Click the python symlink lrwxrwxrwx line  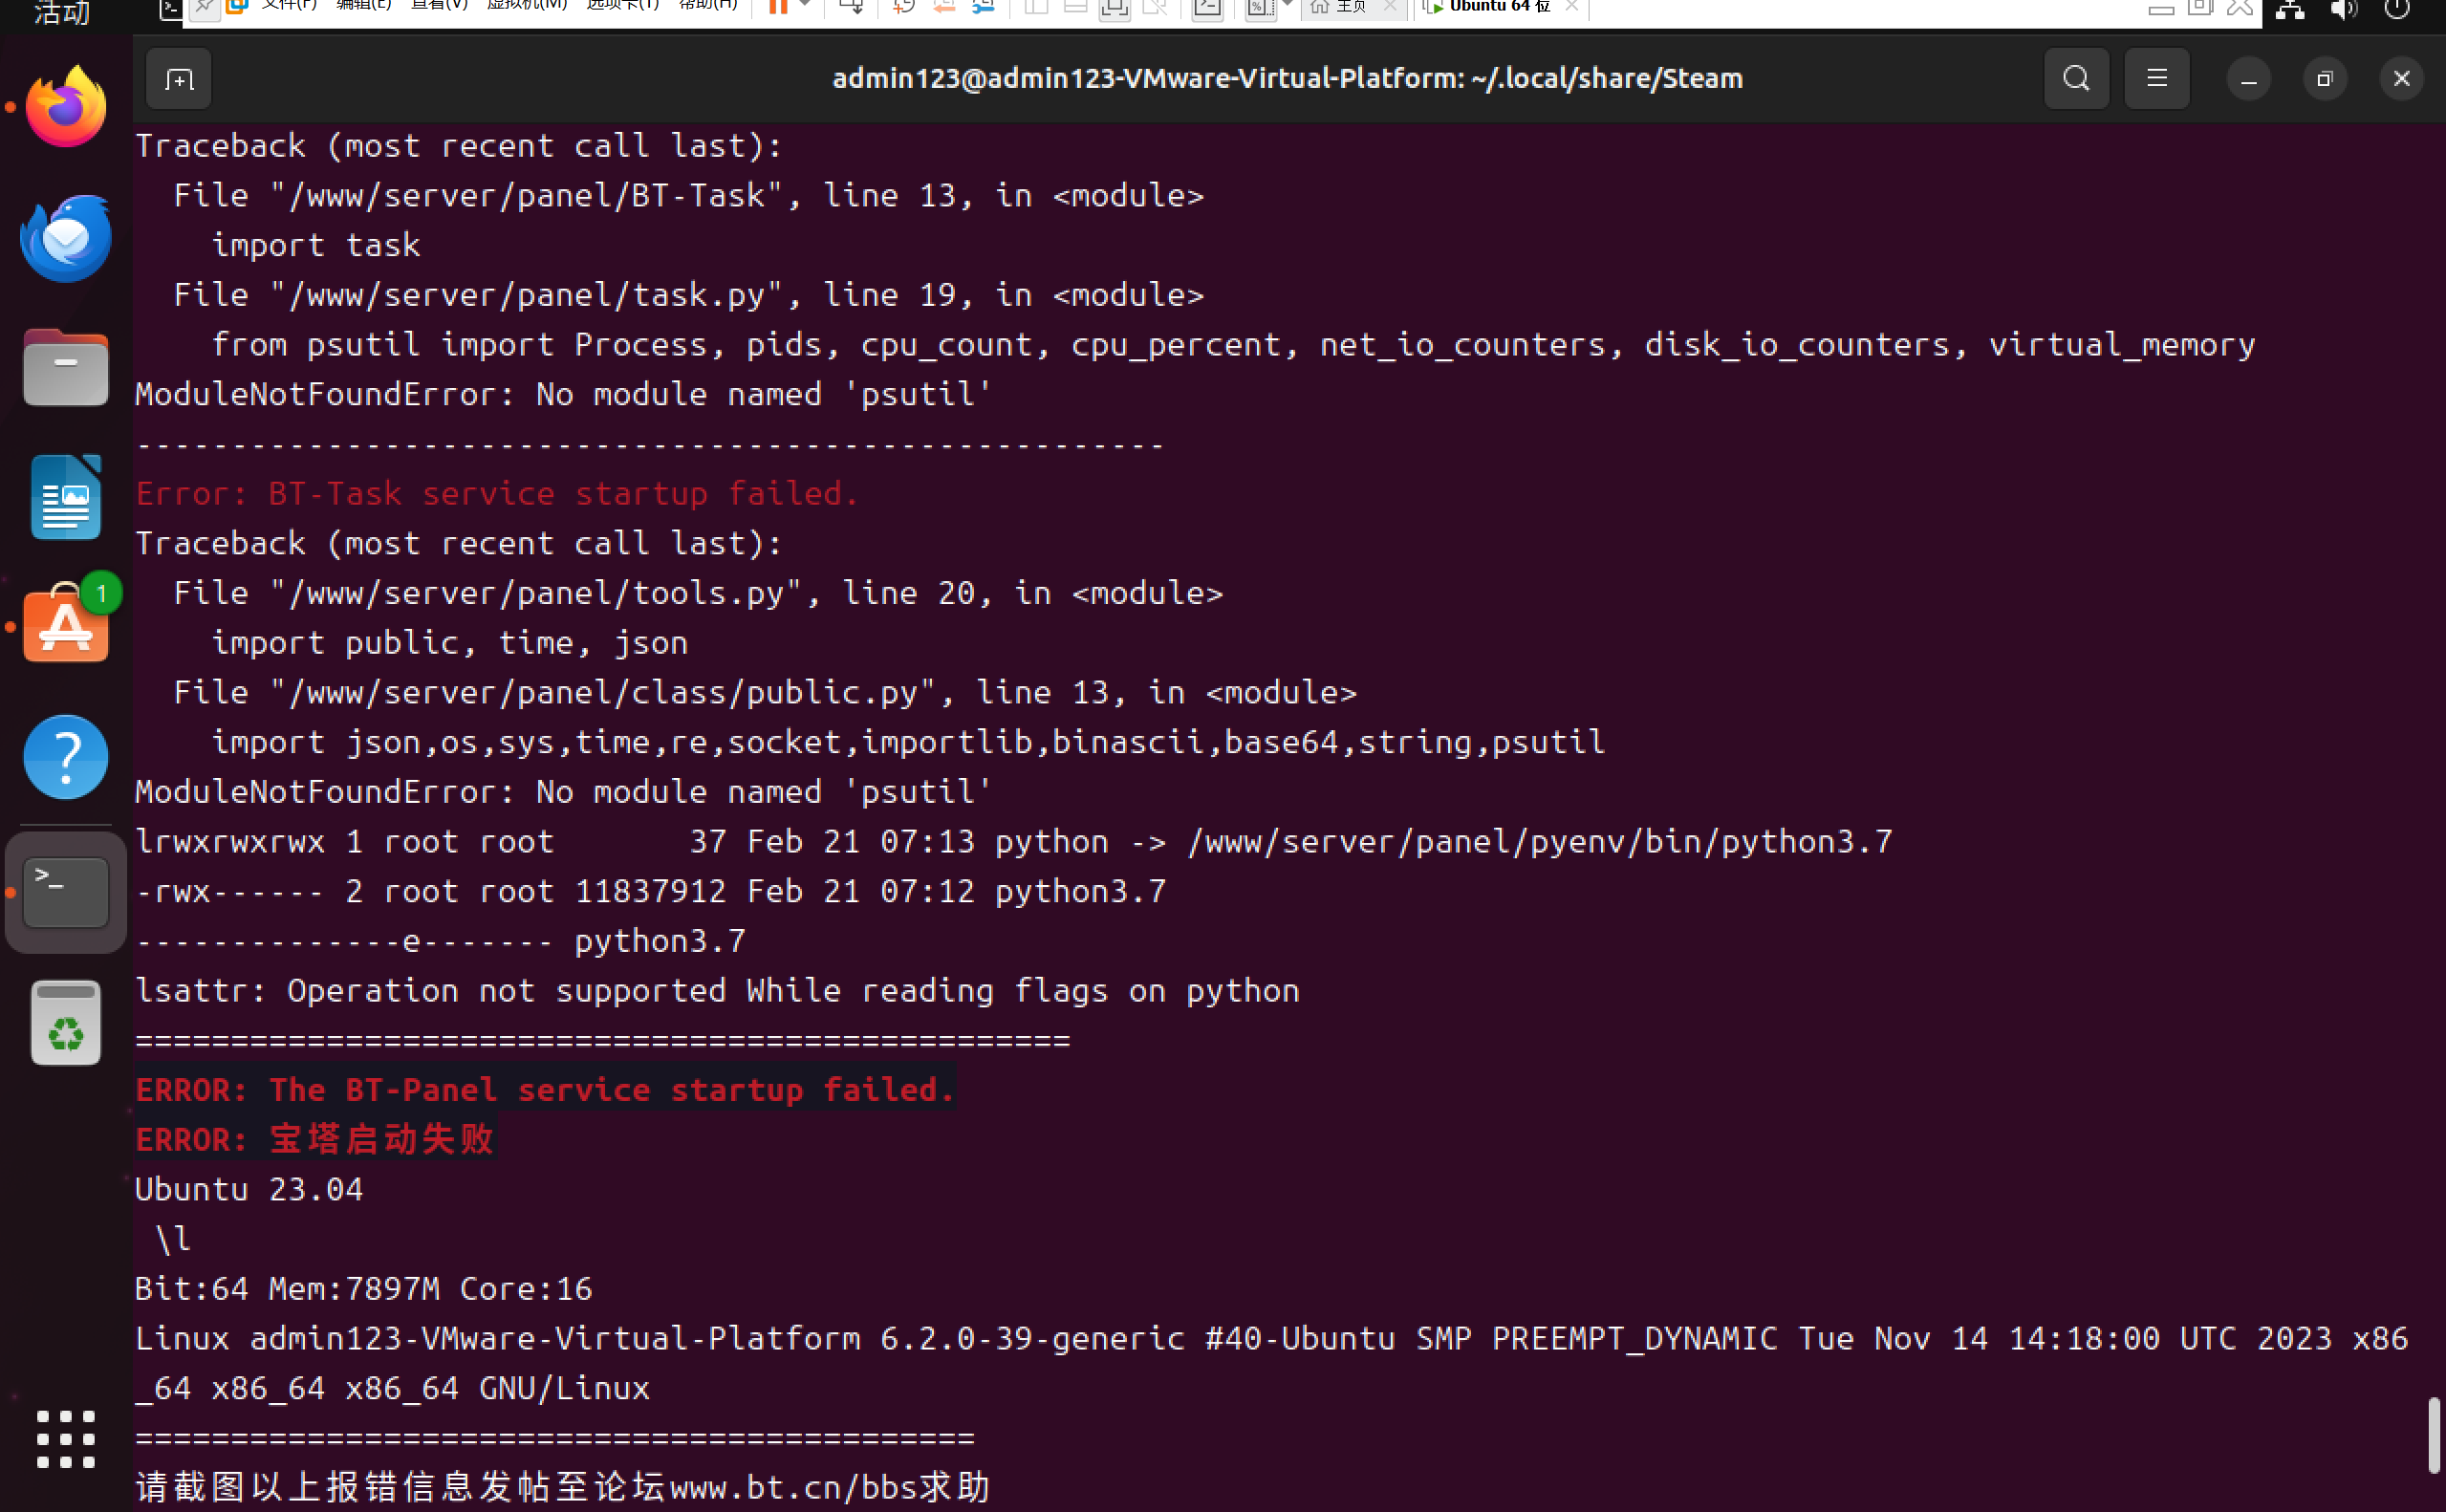click(x=1013, y=841)
